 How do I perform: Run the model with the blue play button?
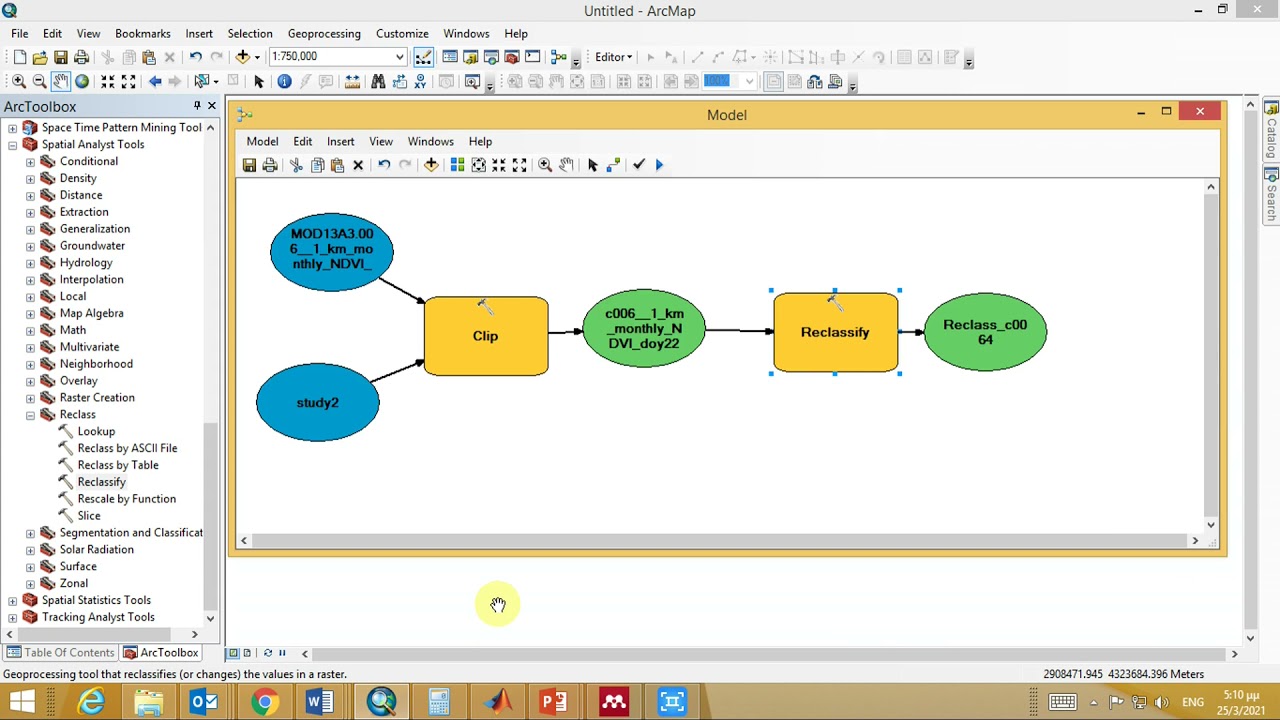coord(659,165)
